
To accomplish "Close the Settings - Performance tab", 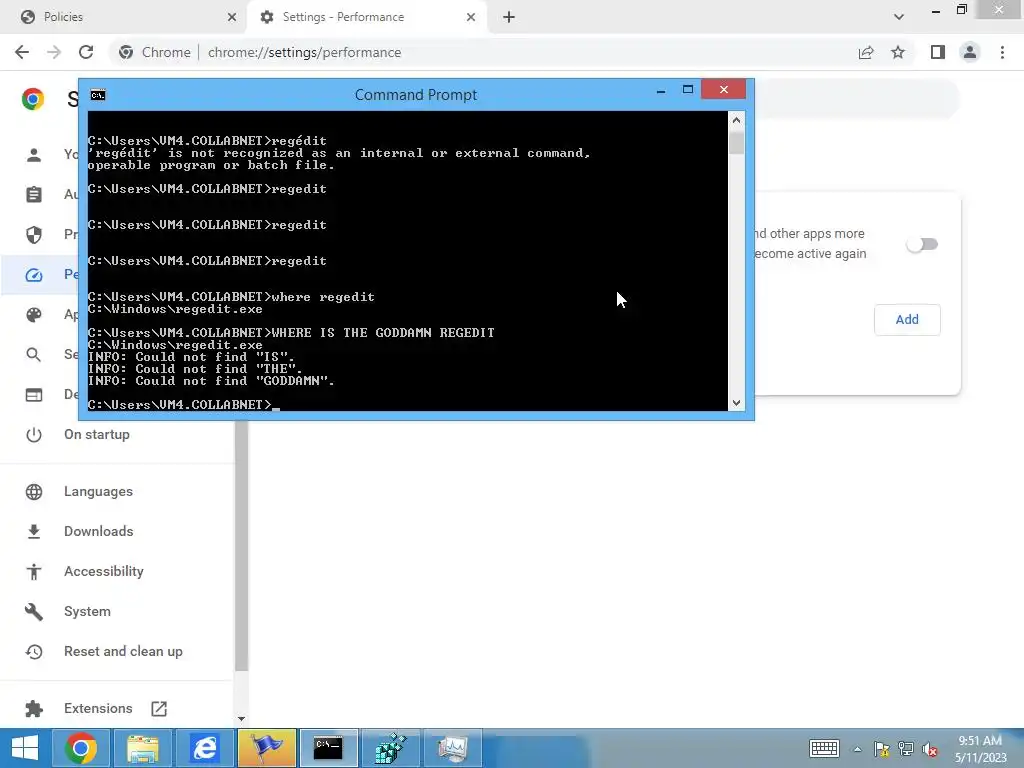I will tap(471, 17).
